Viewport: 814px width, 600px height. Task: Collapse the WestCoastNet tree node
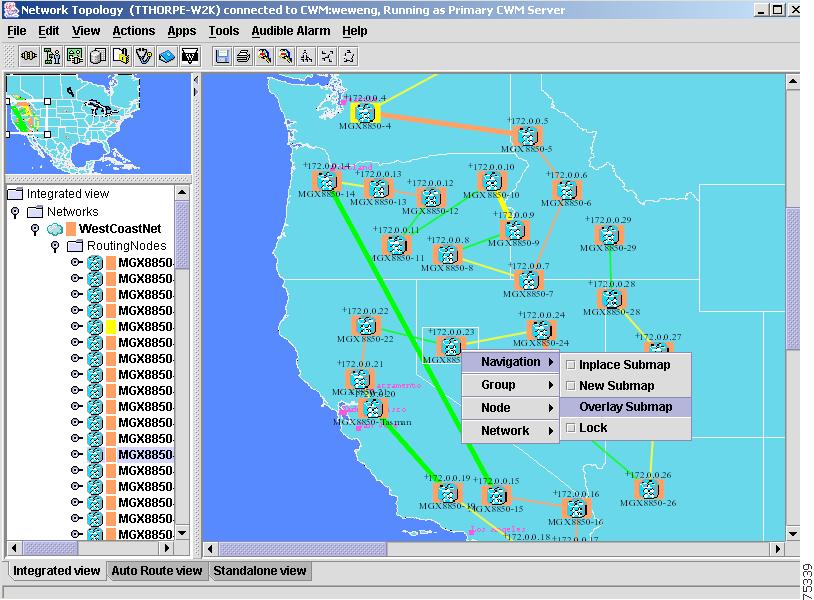(x=35, y=229)
